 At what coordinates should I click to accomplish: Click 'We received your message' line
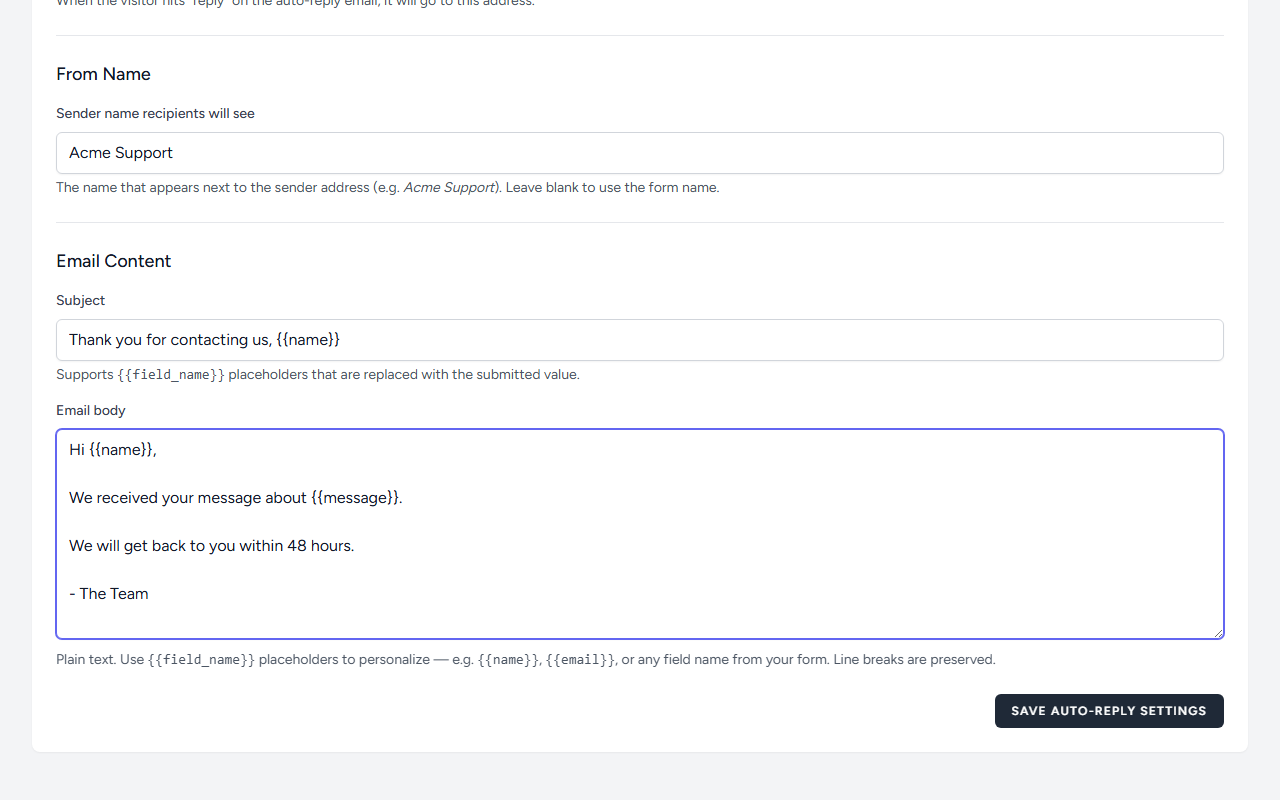(x=236, y=498)
